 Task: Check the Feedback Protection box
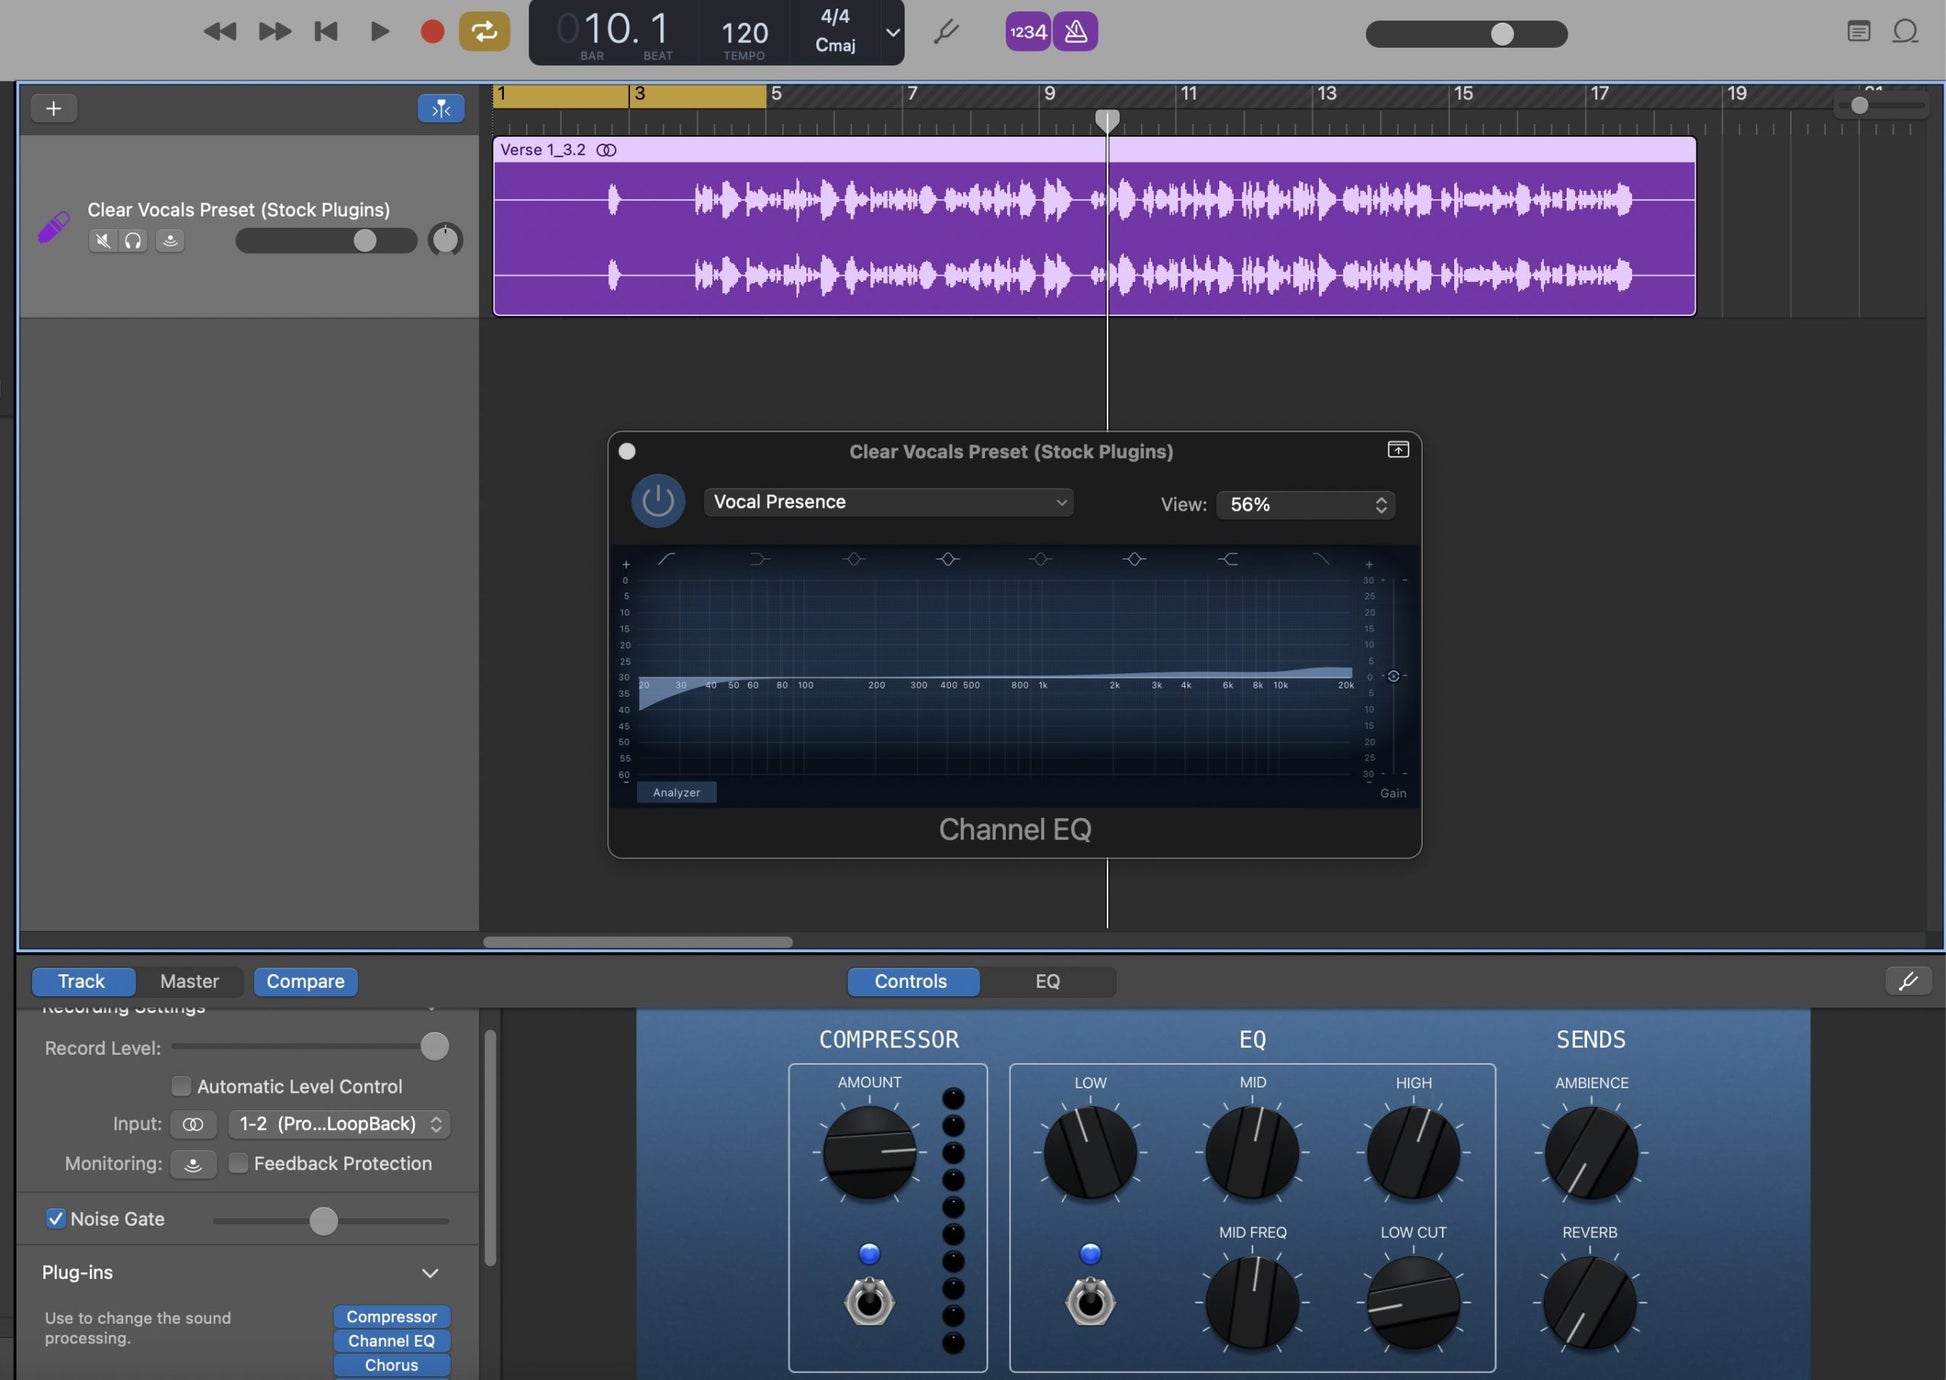(238, 1163)
